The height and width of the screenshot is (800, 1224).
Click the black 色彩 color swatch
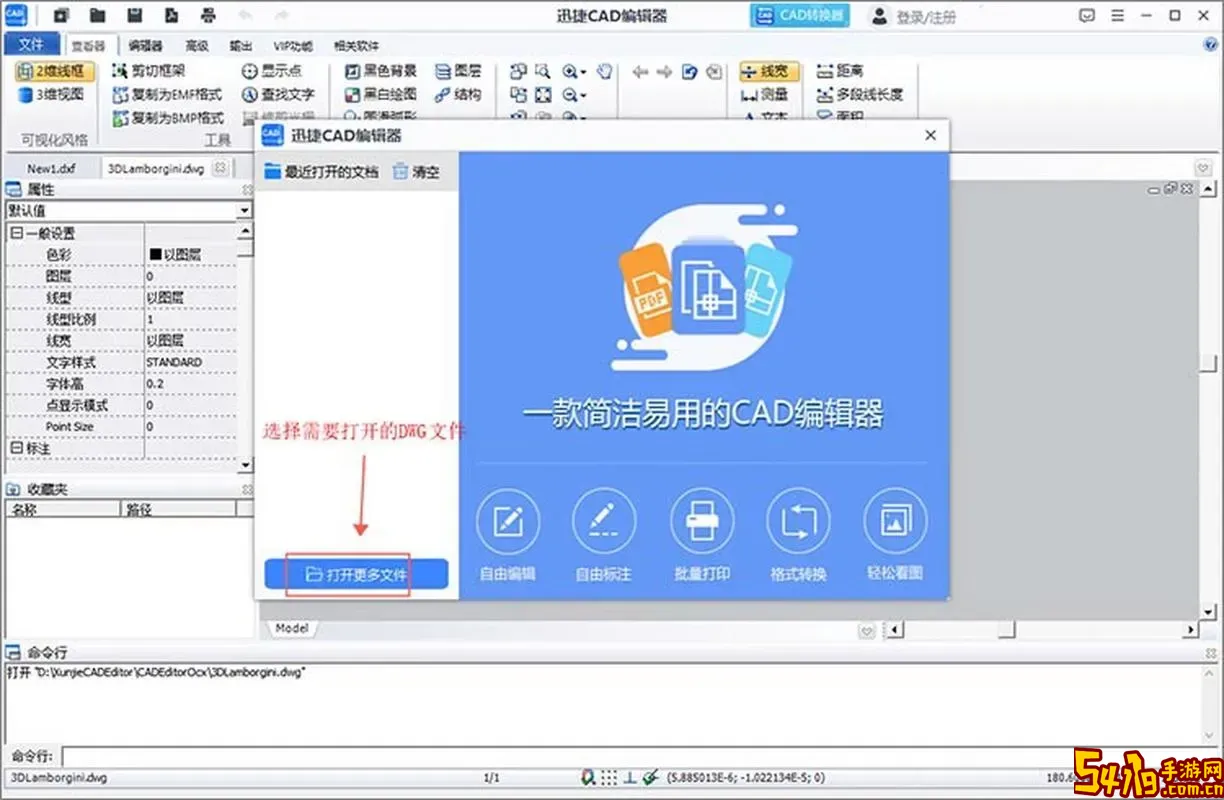point(155,255)
